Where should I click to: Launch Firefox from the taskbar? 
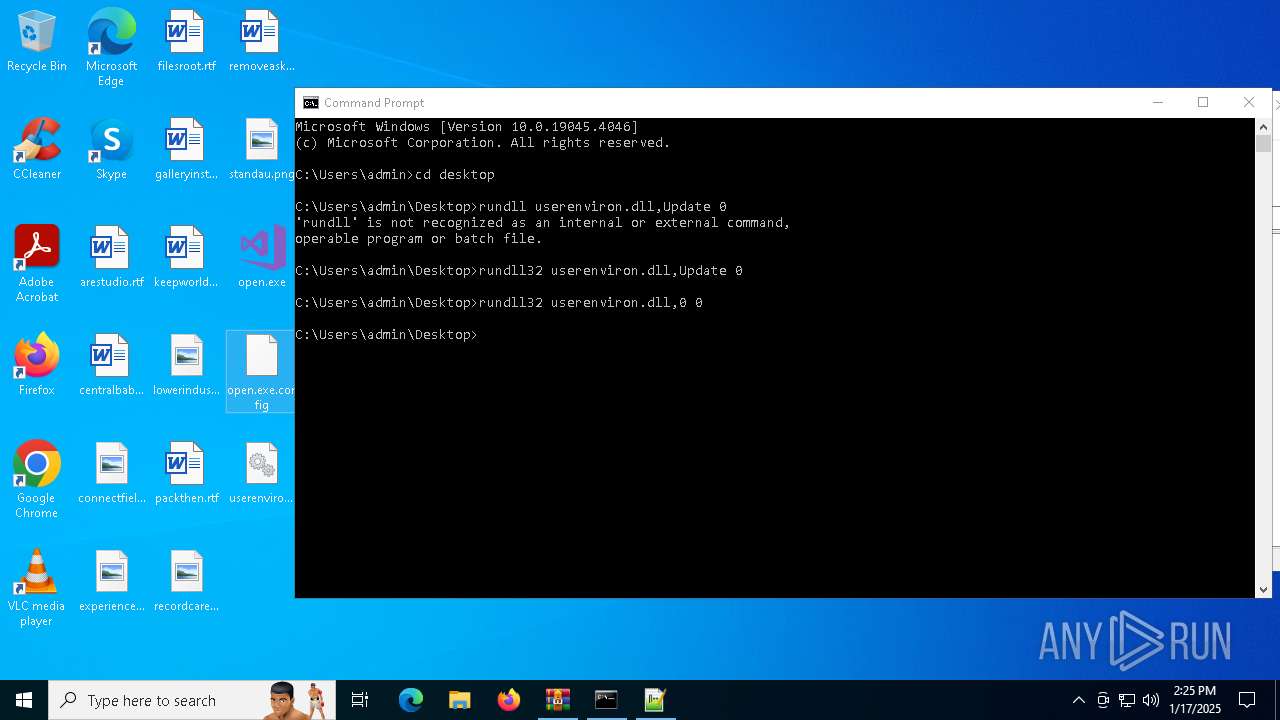tap(509, 700)
